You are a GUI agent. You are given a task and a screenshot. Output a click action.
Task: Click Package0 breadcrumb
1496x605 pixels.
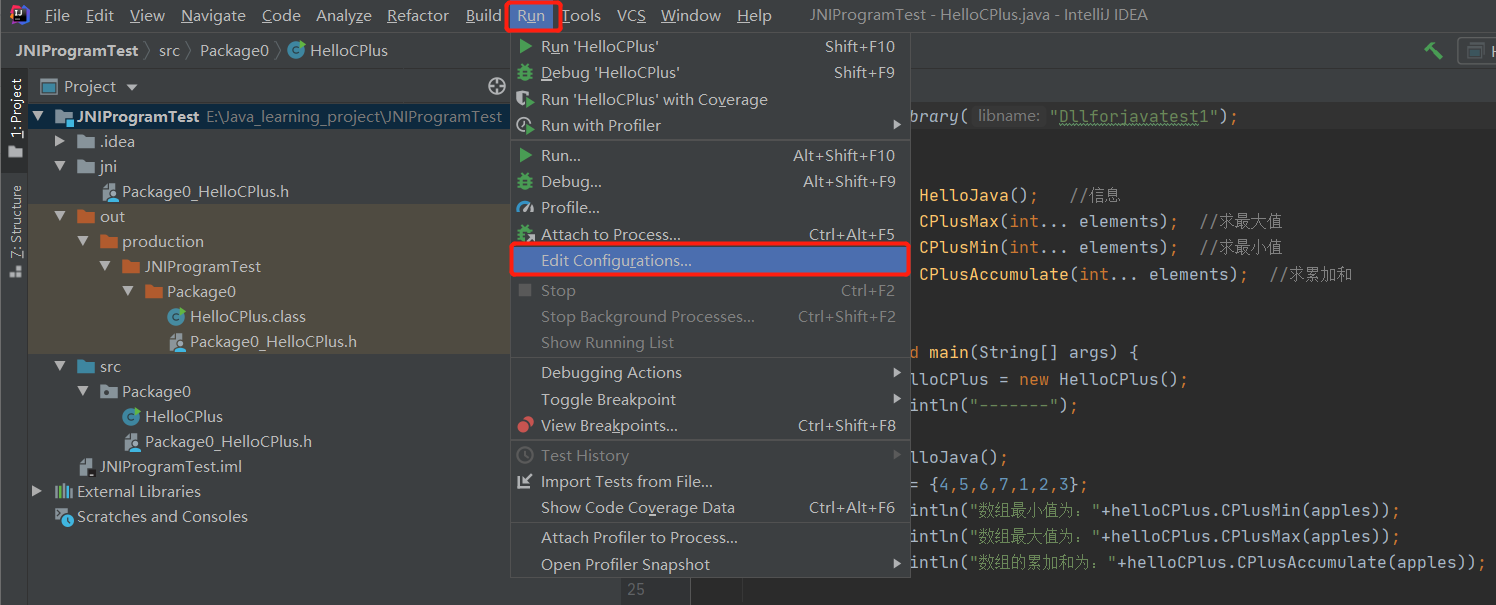tap(234, 50)
